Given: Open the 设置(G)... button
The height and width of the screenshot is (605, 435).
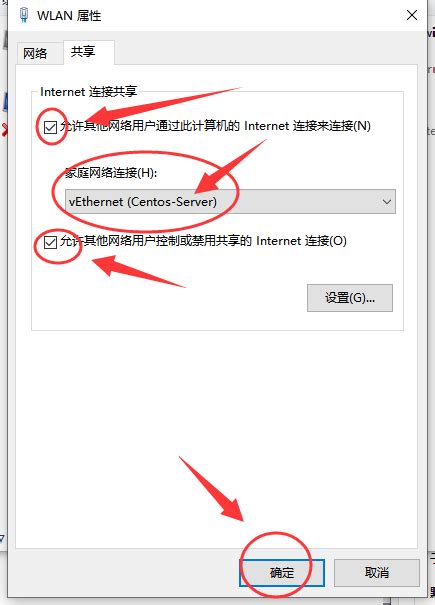Looking at the screenshot, I should (x=350, y=298).
